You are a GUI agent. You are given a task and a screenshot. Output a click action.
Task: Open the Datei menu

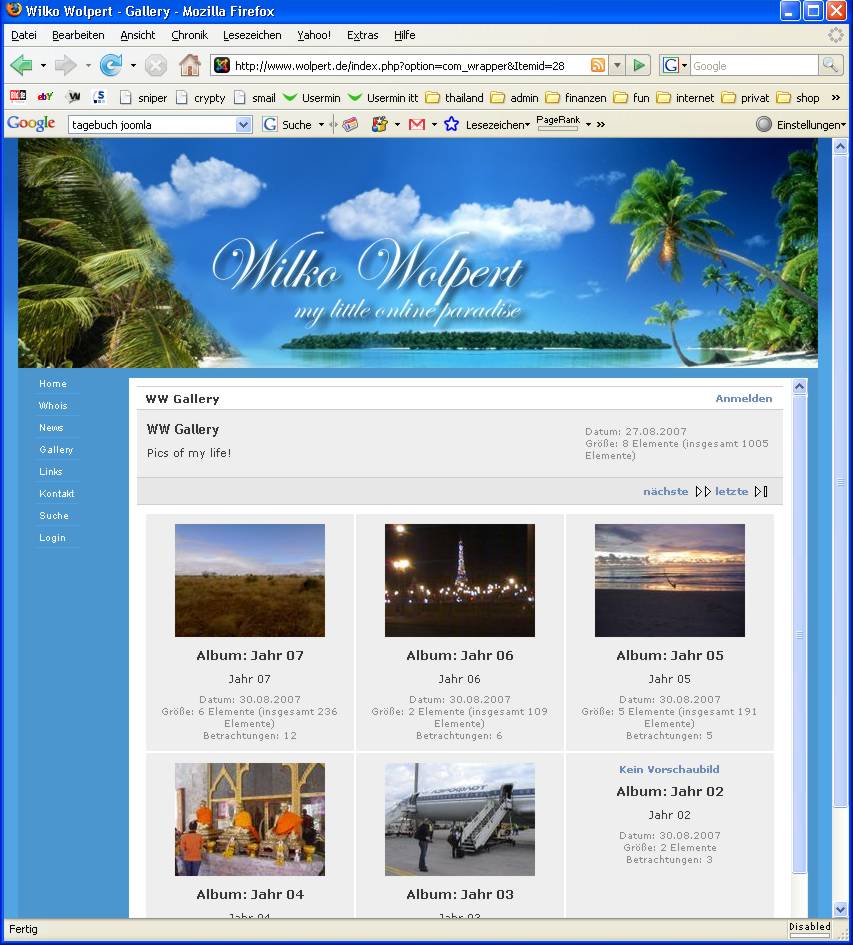point(24,35)
